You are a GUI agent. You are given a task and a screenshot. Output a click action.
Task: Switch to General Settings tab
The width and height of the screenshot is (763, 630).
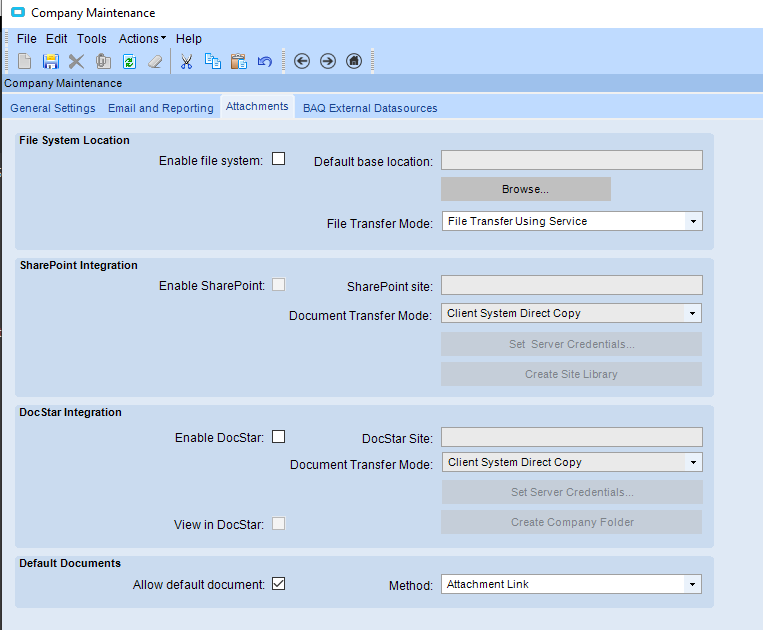click(53, 108)
